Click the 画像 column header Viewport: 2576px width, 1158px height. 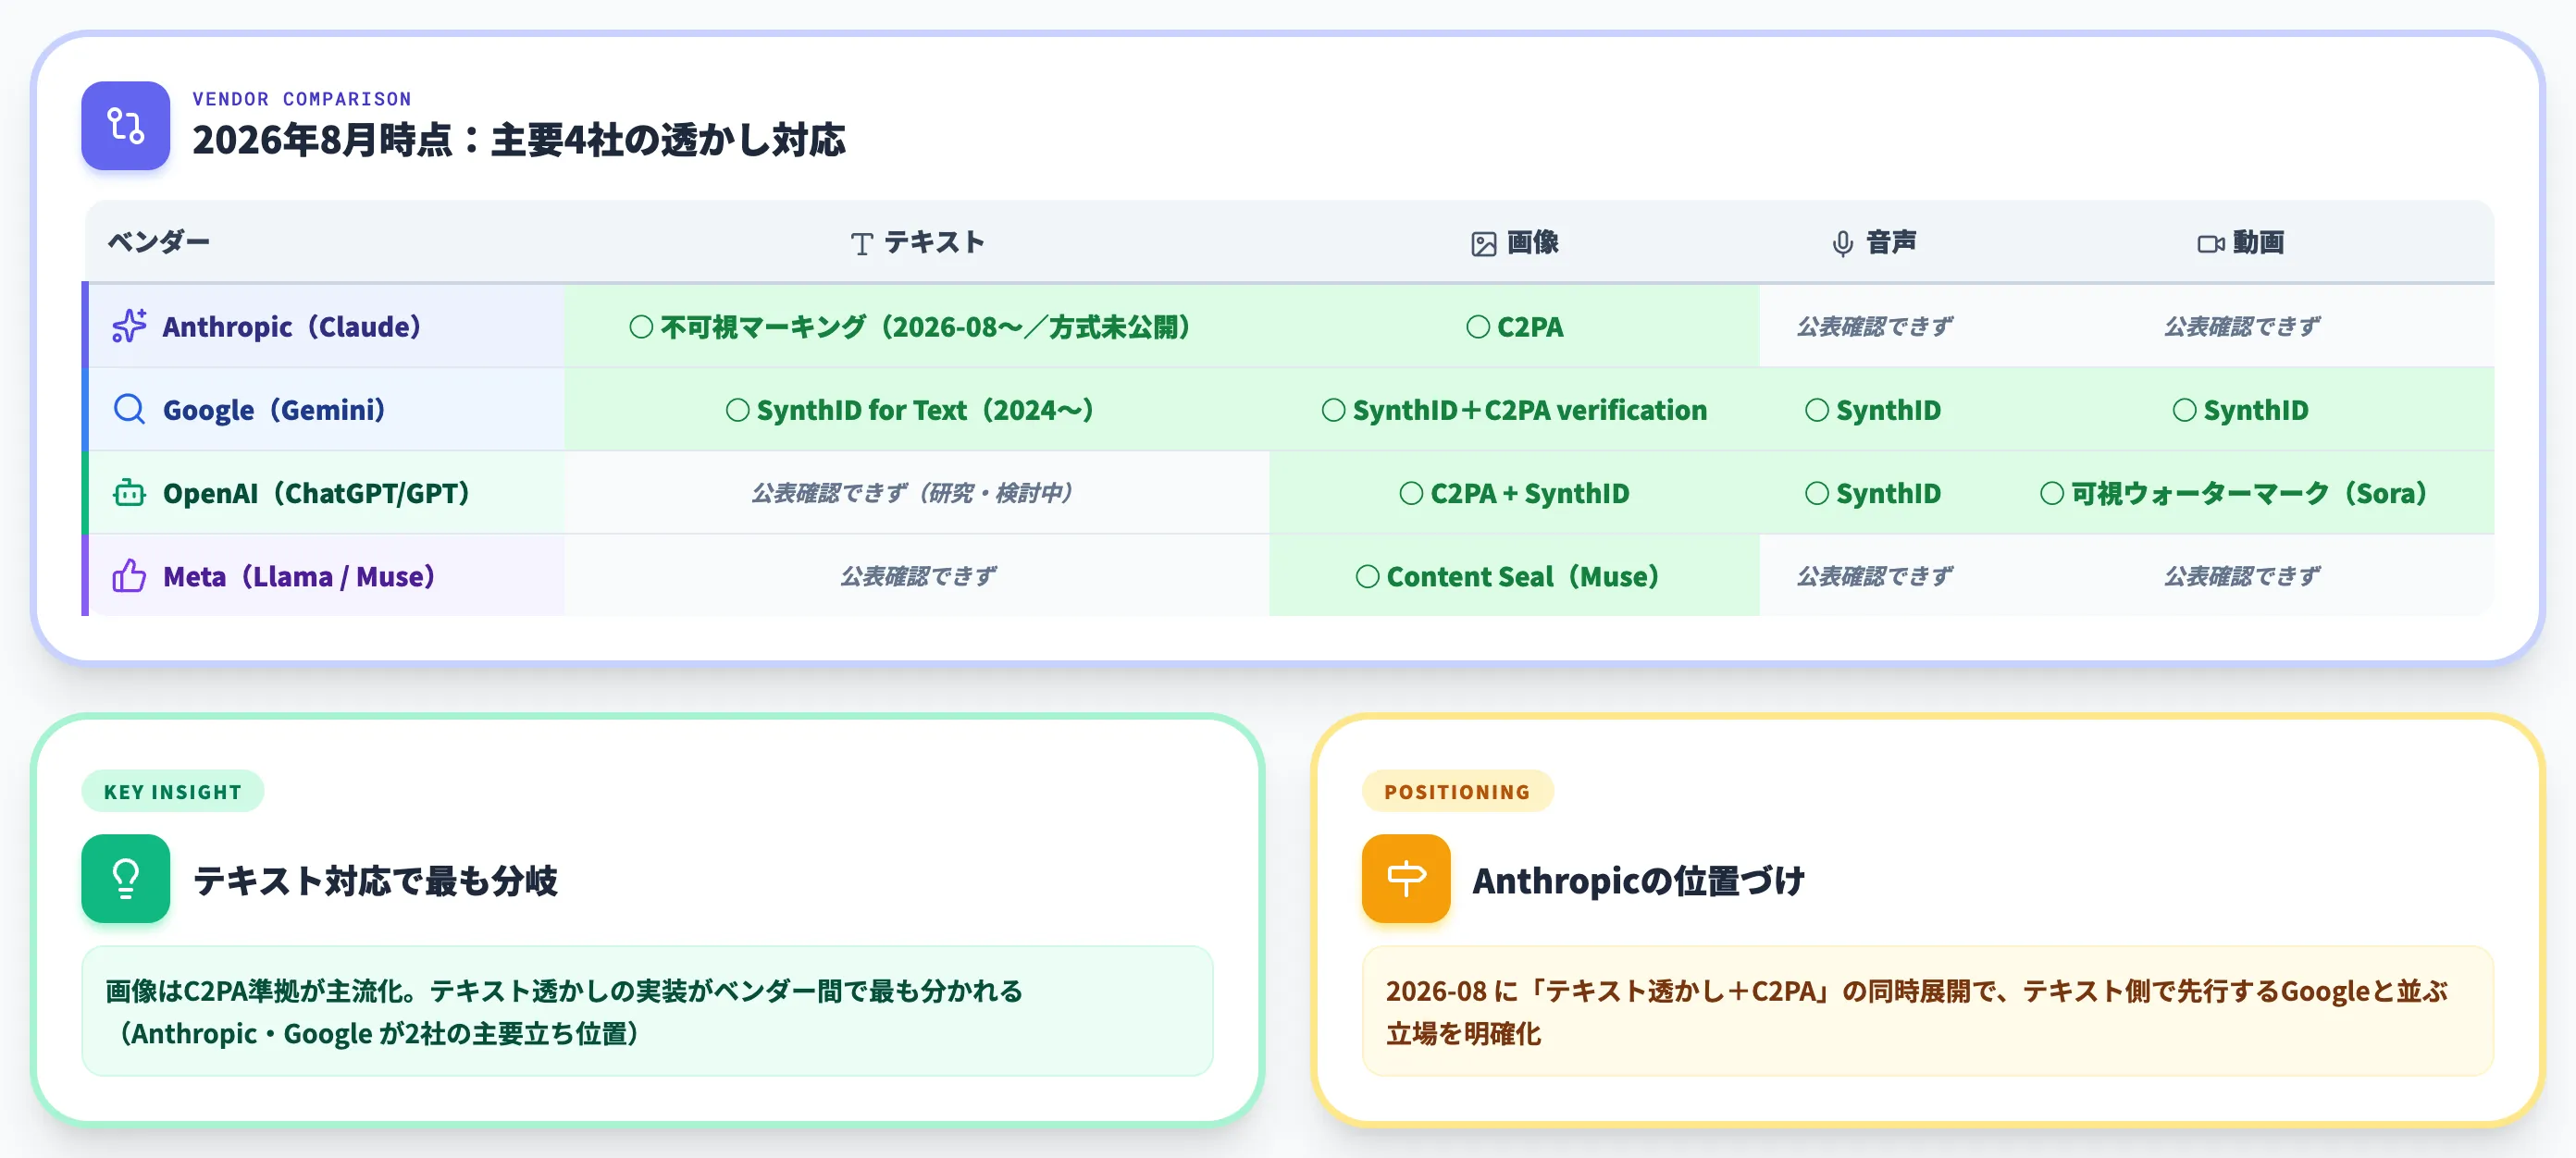(1515, 242)
